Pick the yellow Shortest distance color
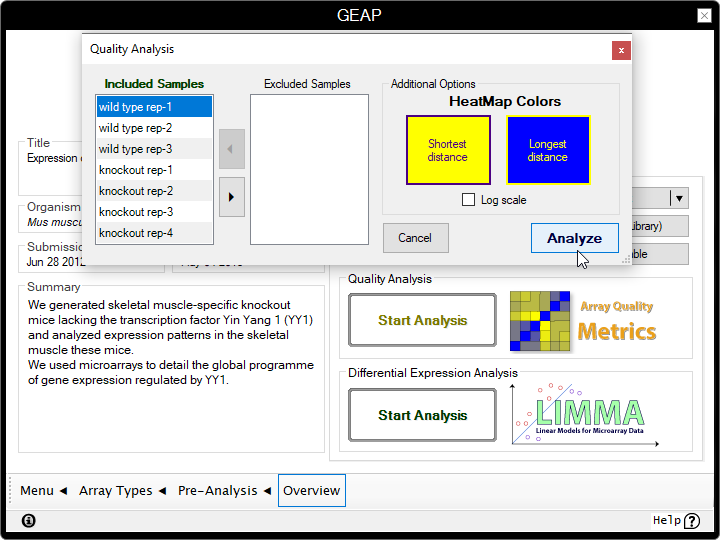Screen dimensions: 720x540 pyautogui.click(x=448, y=150)
